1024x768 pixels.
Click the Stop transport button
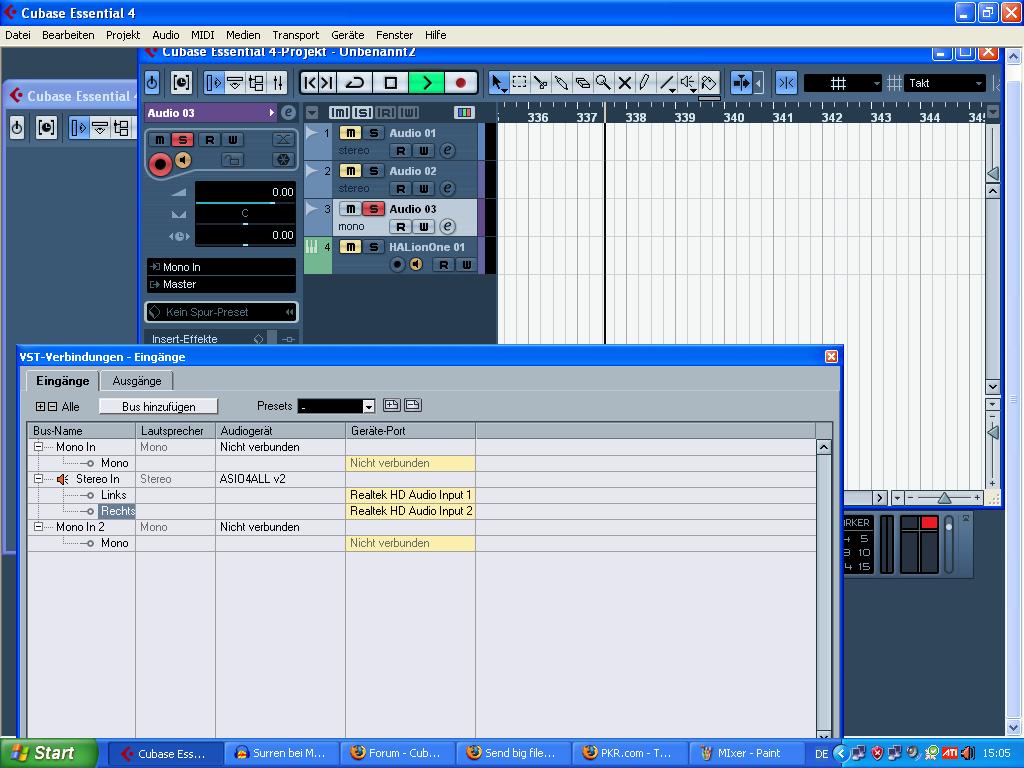391,83
